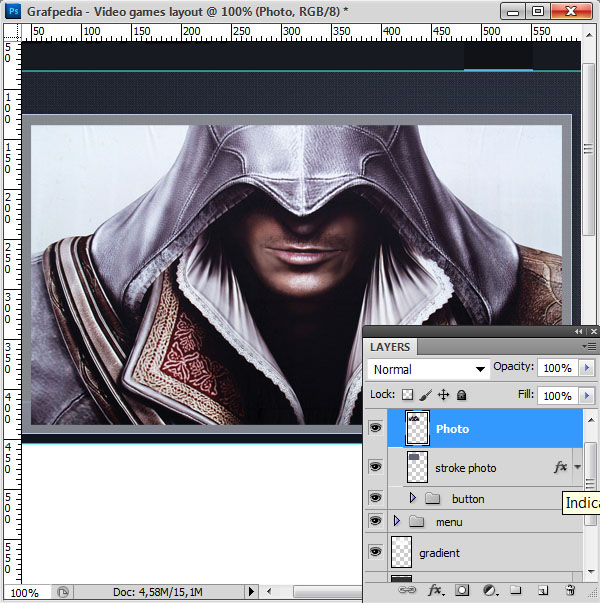Close the Video games layout document
600x603 pixels.
pos(571,11)
